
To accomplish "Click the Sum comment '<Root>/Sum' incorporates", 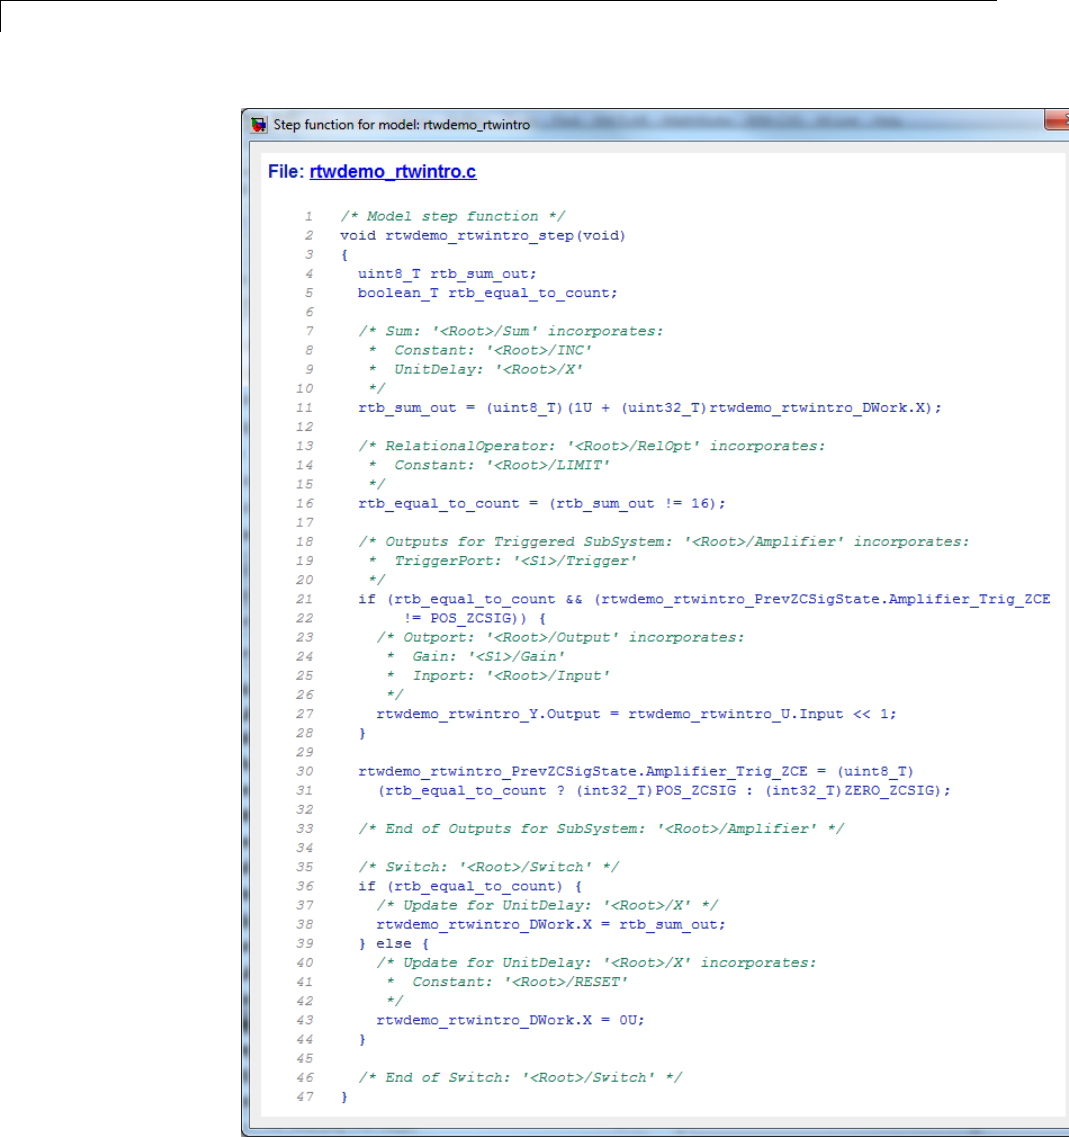I will pos(511,331).
